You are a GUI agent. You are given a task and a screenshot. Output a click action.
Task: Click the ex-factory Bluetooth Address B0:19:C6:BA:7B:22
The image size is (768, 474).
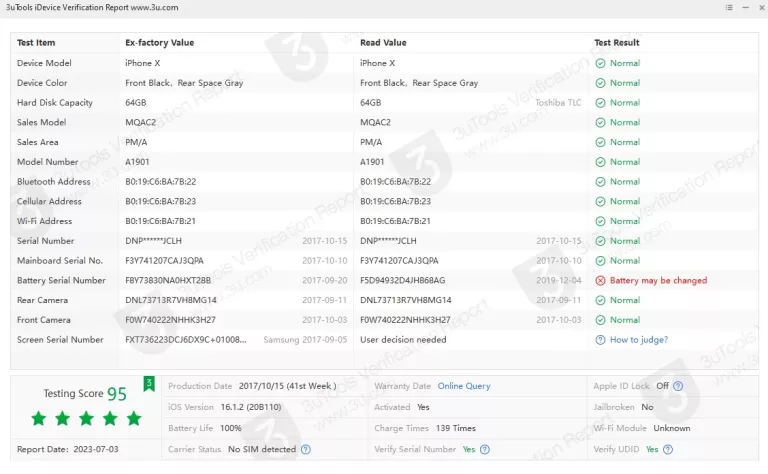point(160,182)
